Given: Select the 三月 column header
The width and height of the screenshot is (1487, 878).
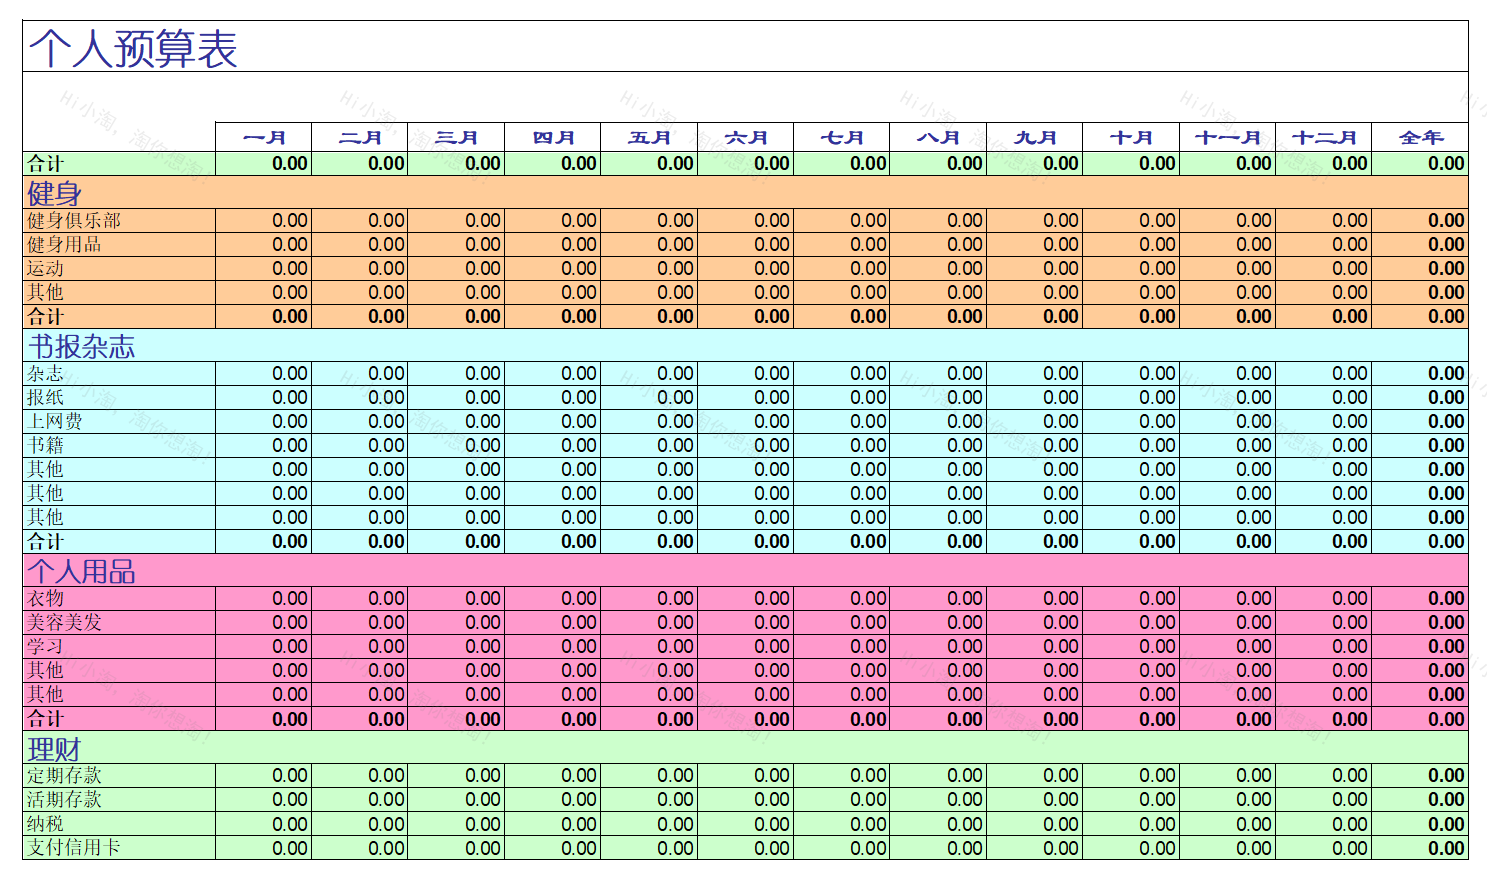Looking at the screenshot, I should pyautogui.click(x=456, y=138).
